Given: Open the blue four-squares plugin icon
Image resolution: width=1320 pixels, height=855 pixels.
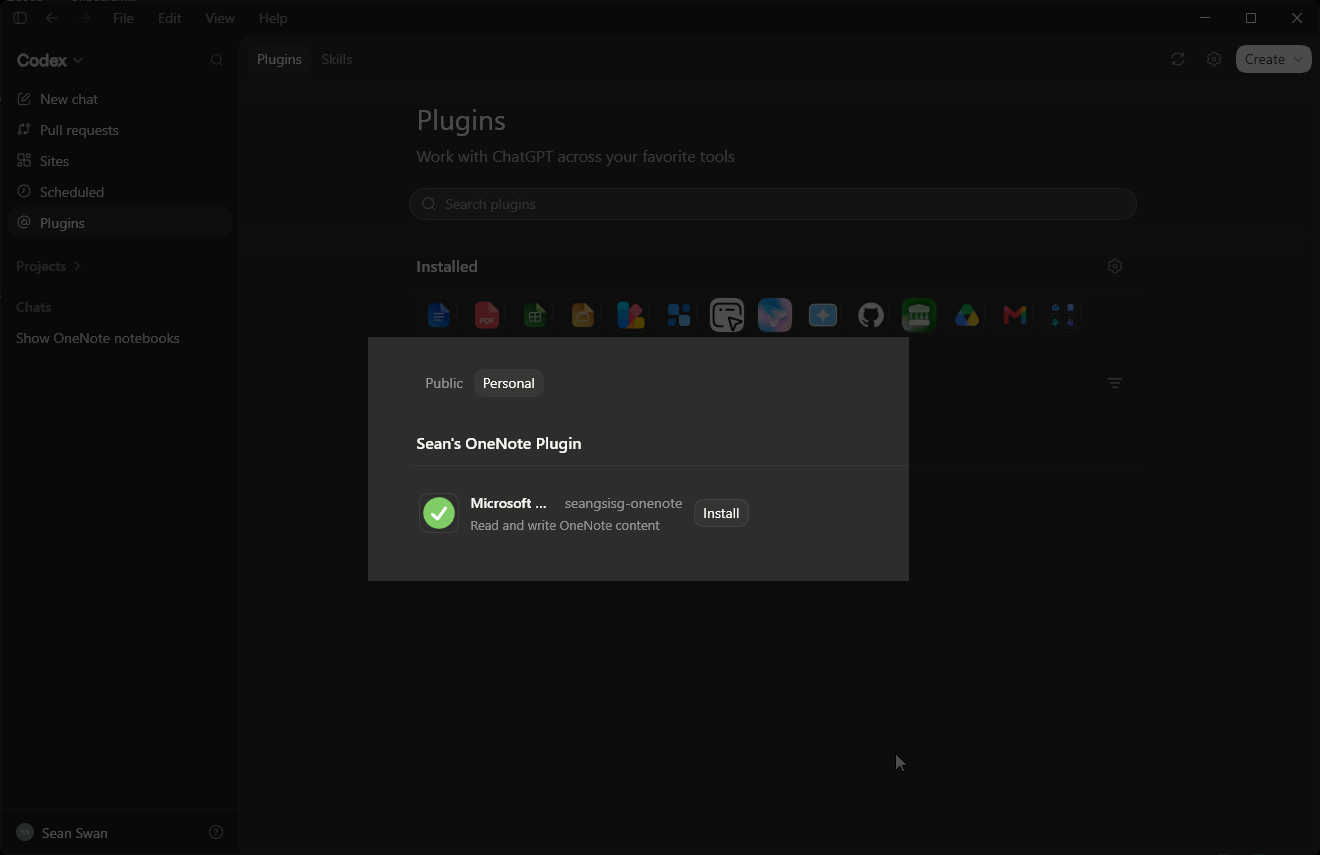Looking at the screenshot, I should [679, 315].
